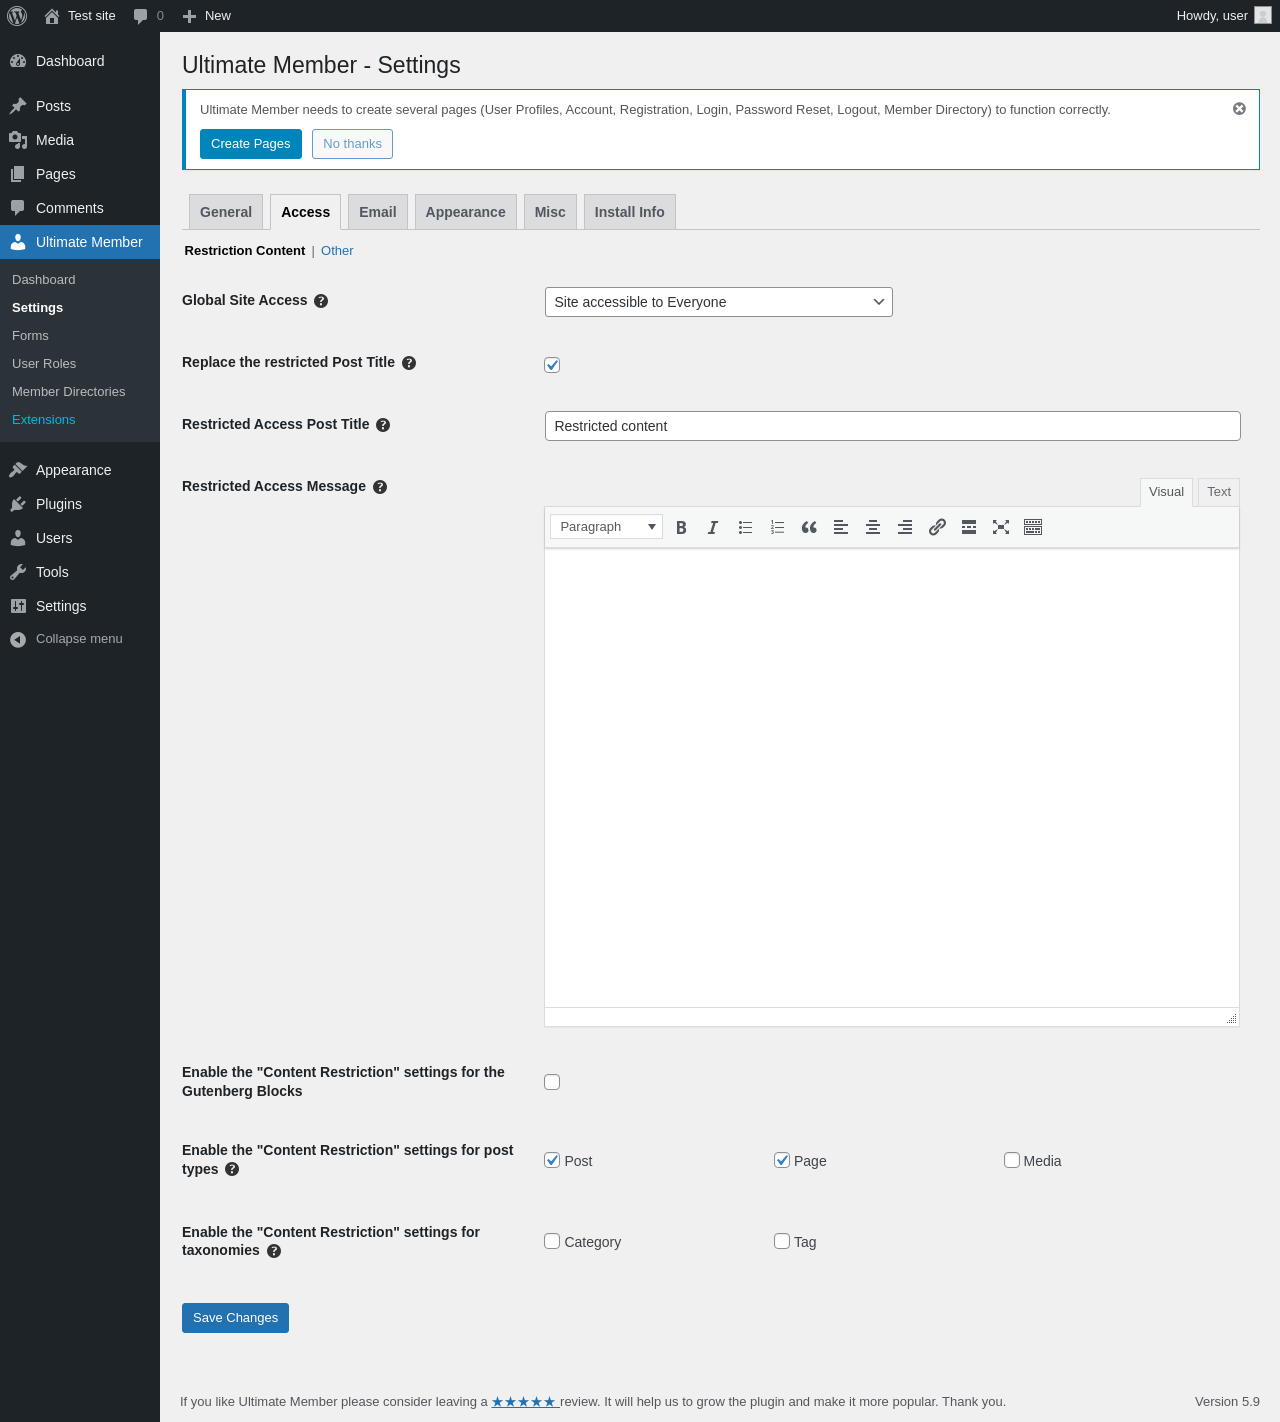Open comments from the admin bar bubble
Image resolution: width=1280 pixels, height=1422 pixels.
[148, 16]
